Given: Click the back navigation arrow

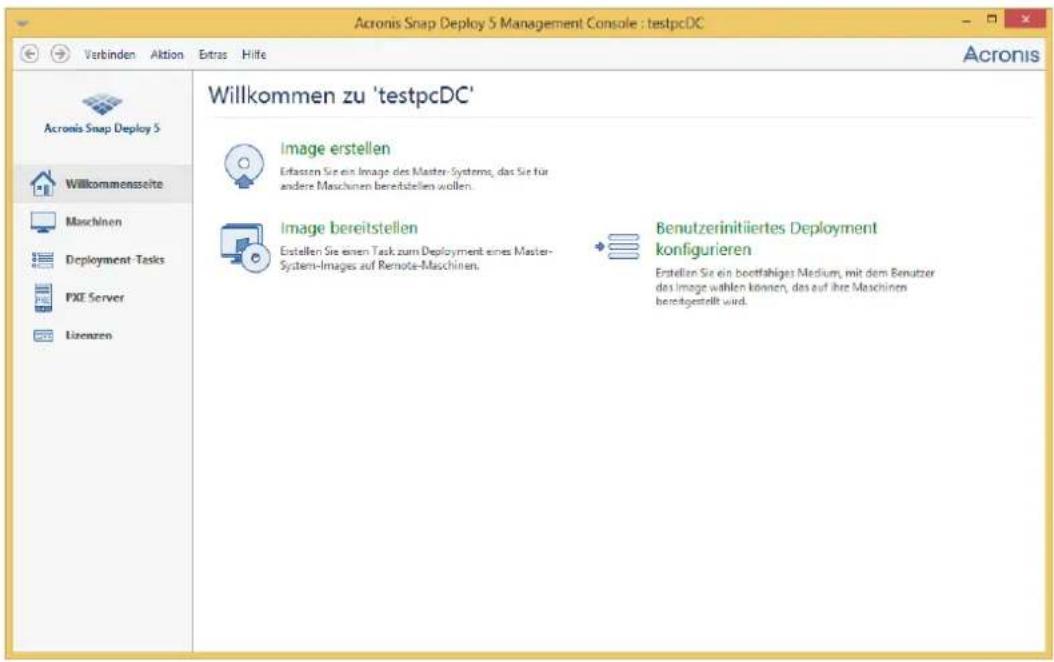Looking at the screenshot, I should point(29,54).
